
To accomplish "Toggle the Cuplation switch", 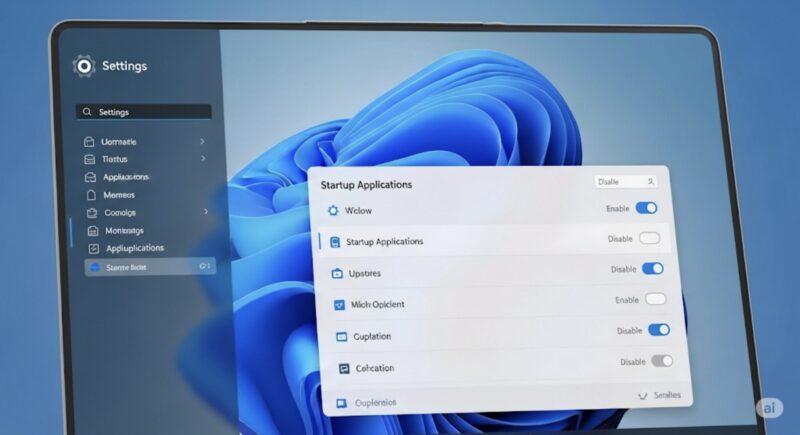I will [659, 330].
